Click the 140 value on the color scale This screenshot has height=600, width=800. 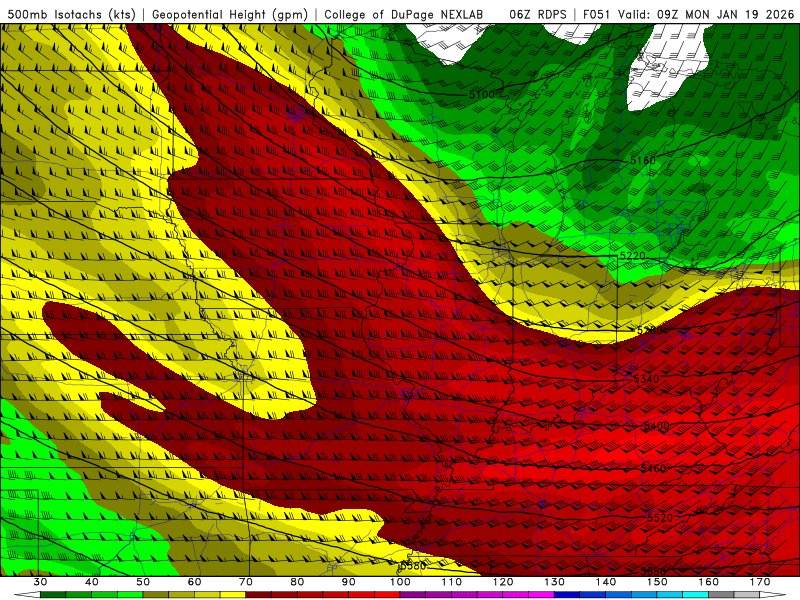coord(606,582)
